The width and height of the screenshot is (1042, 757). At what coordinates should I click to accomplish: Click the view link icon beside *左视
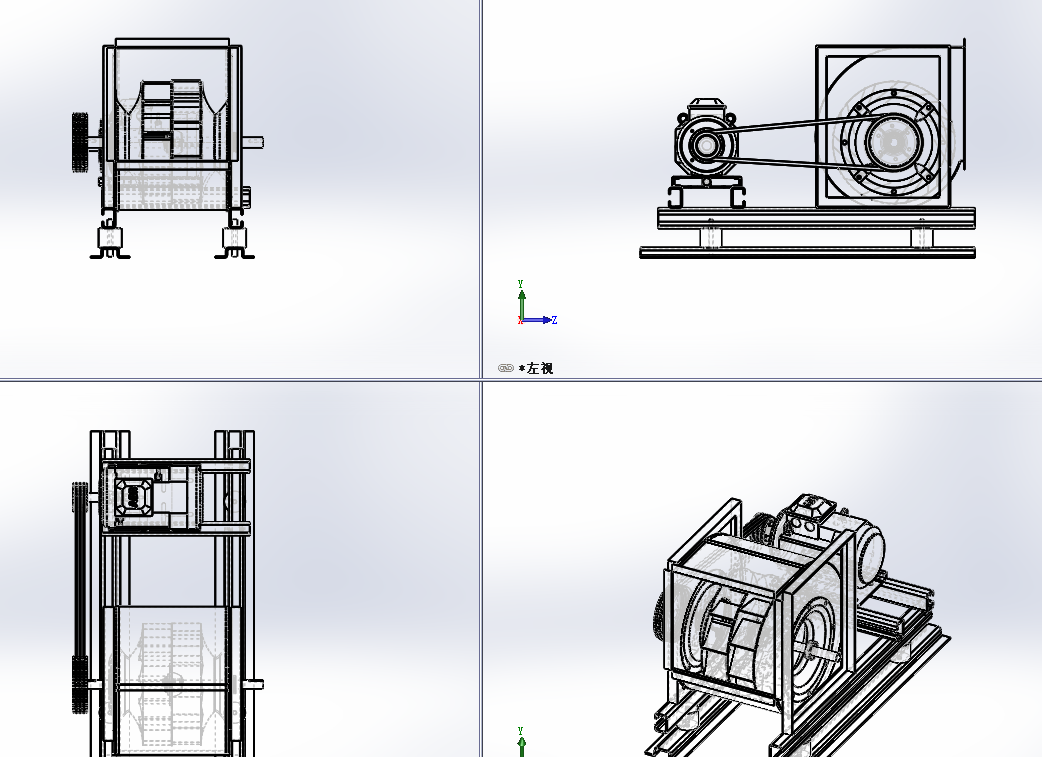[506, 368]
